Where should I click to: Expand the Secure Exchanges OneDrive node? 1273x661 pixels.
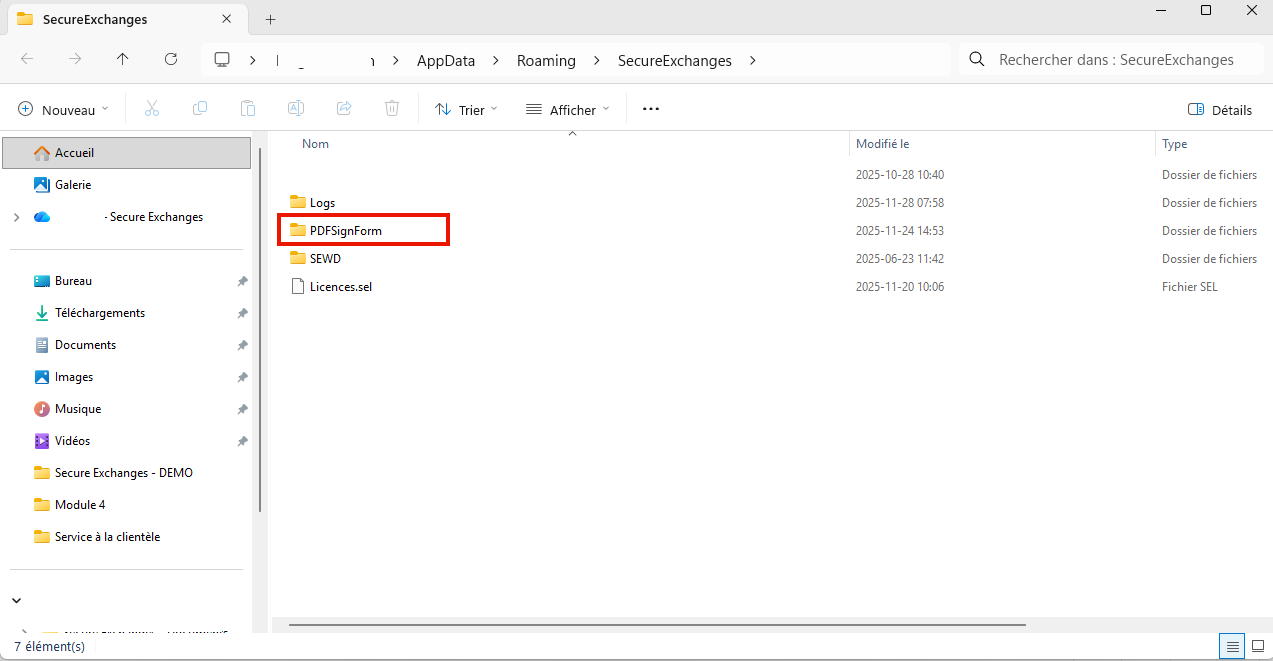tap(16, 217)
